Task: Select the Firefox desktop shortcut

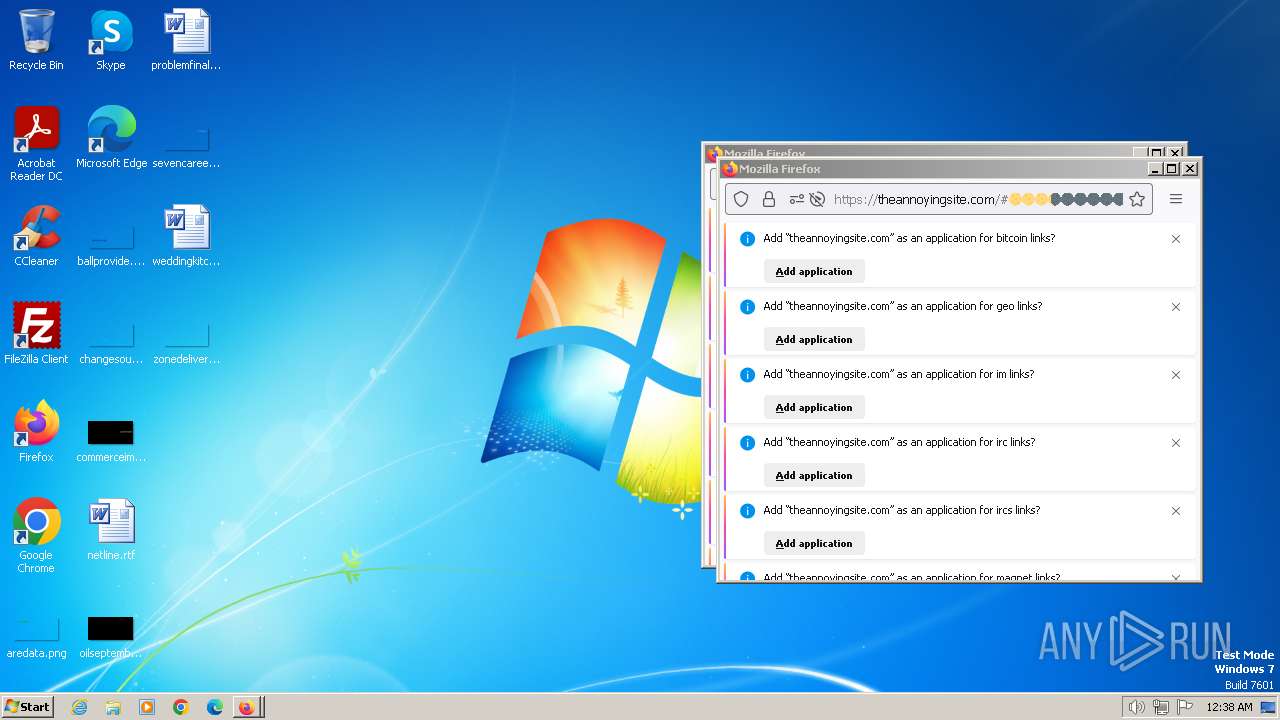Action: click(36, 431)
